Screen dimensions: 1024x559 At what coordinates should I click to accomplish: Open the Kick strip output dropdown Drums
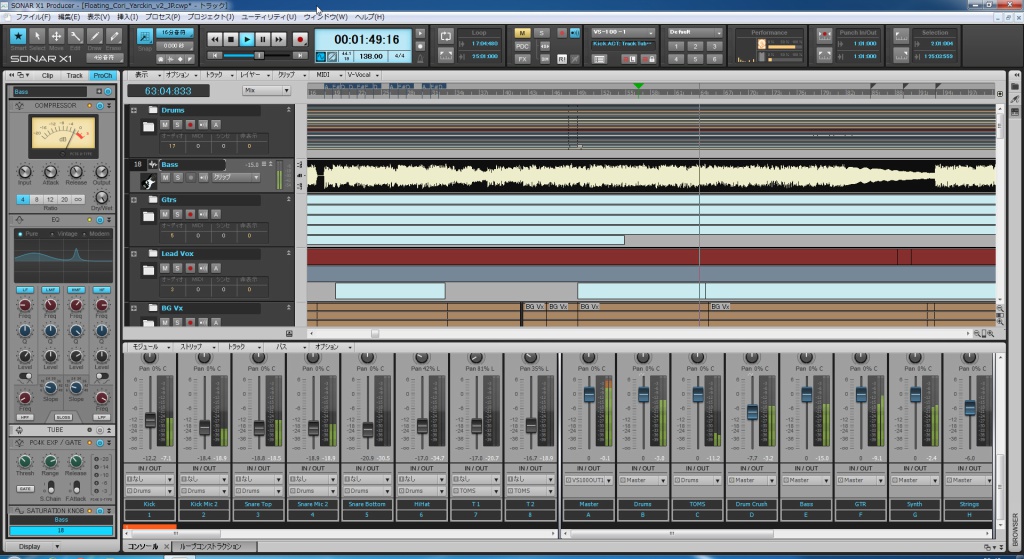[x=150, y=490]
